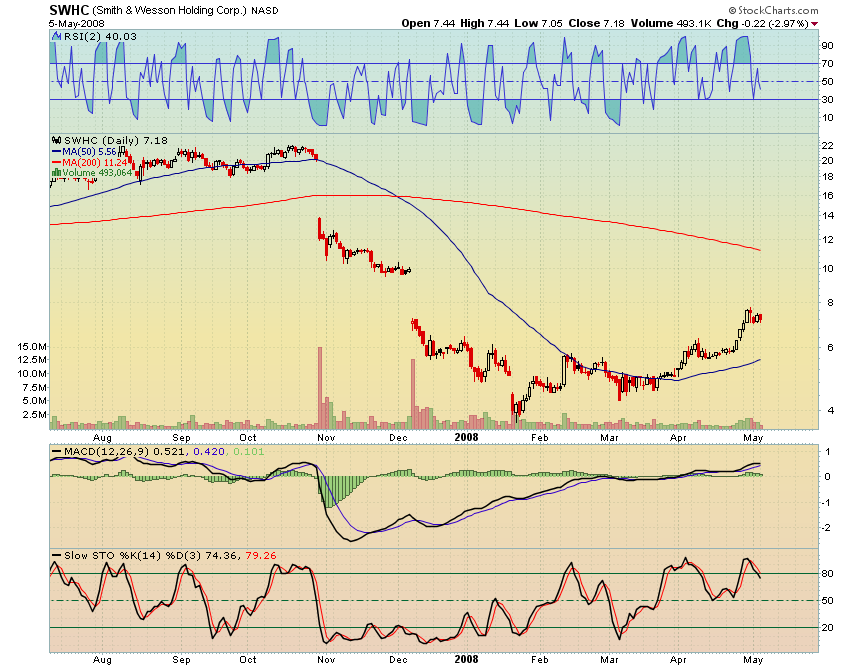Click the Low 7.05 value
Image resolution: width=850 pixels, height=668 pixels.
click(x=538, y=23)
